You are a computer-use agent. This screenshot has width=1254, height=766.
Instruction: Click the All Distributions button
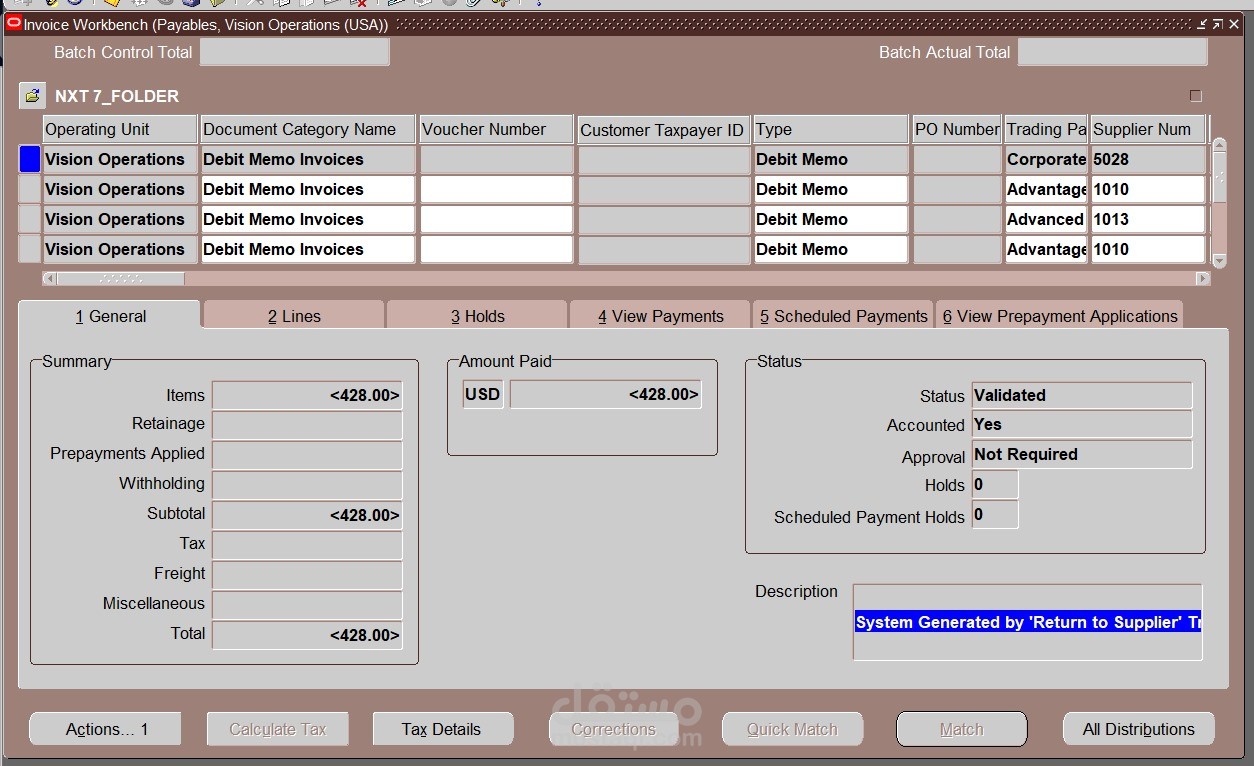click(1138, 729)
